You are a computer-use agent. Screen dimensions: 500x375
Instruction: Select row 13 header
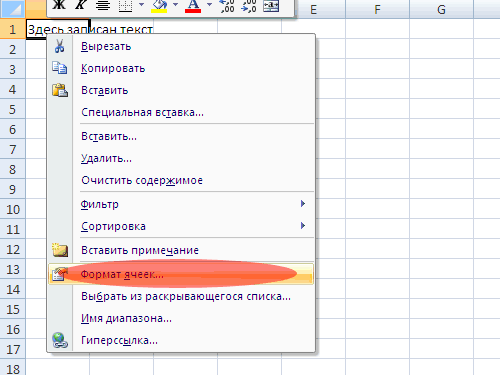click(x=13, y=269)
